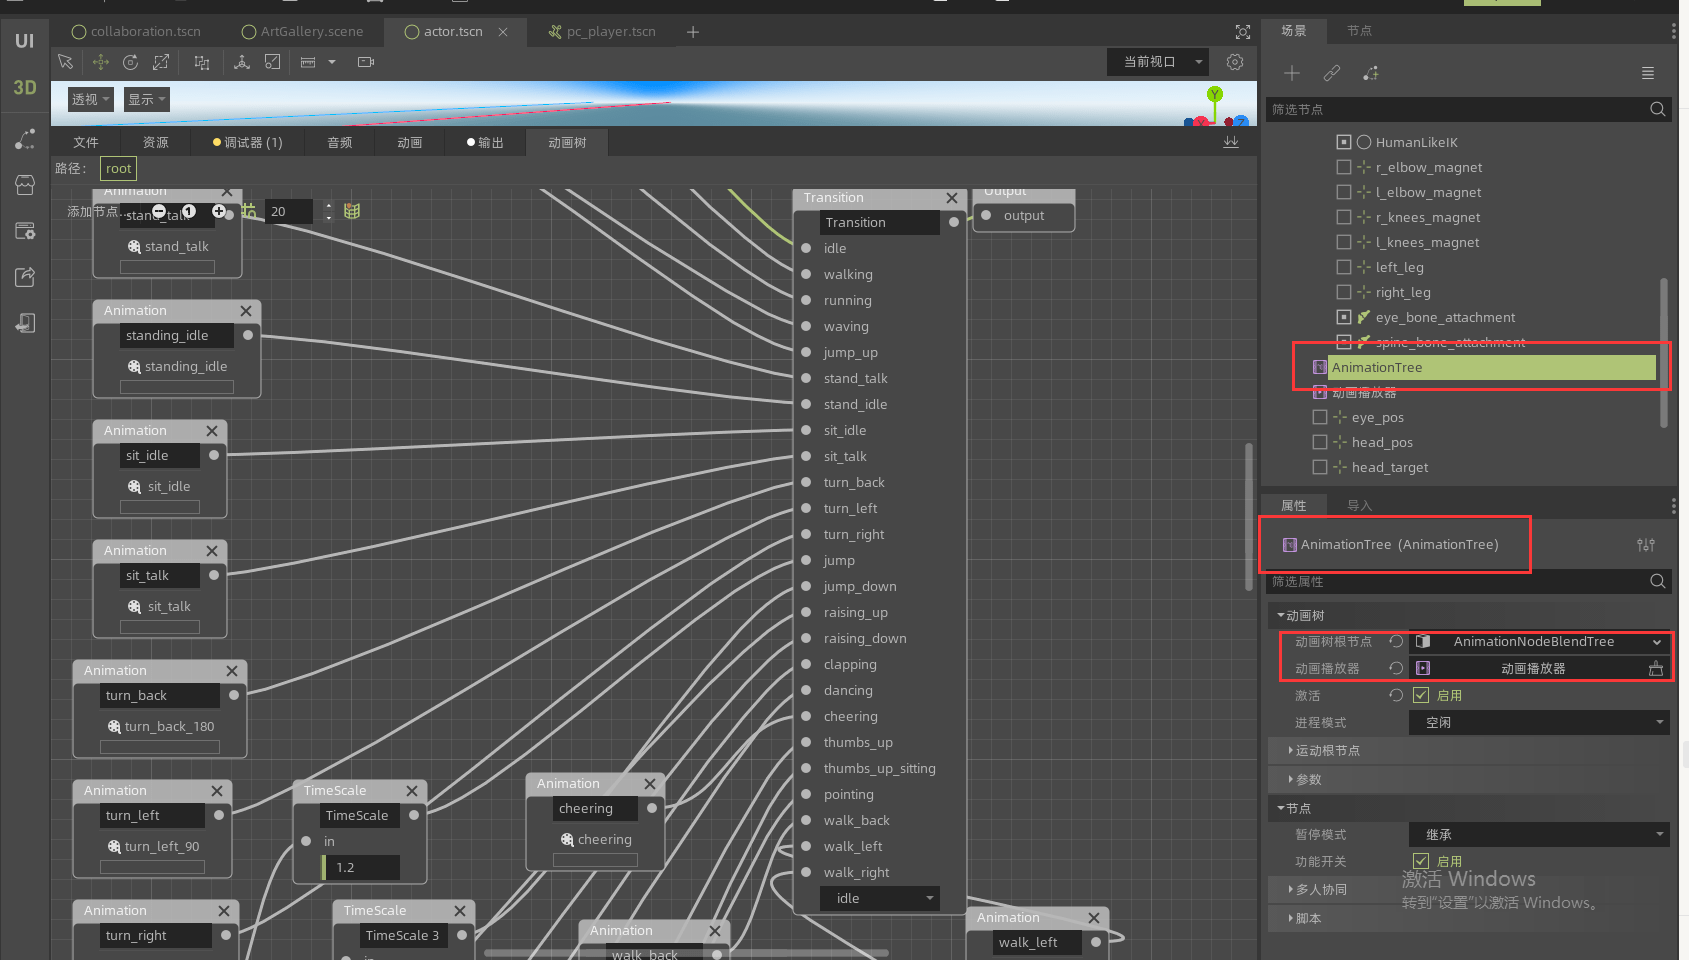The height and width of the screenshot is (960, 1689).
Task: Switch to UI workspace in sidebar
Action: [x=25, y=41]
